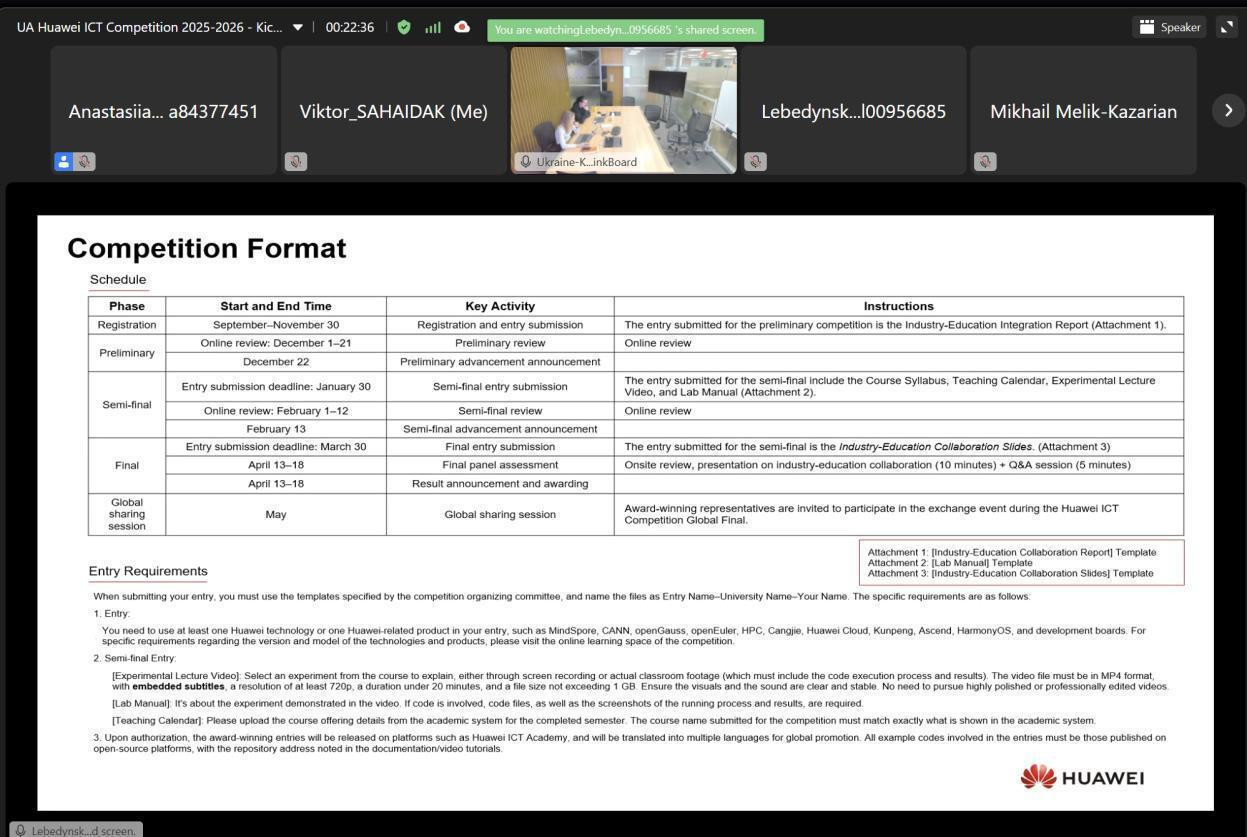Enter full screen using the expand icon

[1227, 27]
